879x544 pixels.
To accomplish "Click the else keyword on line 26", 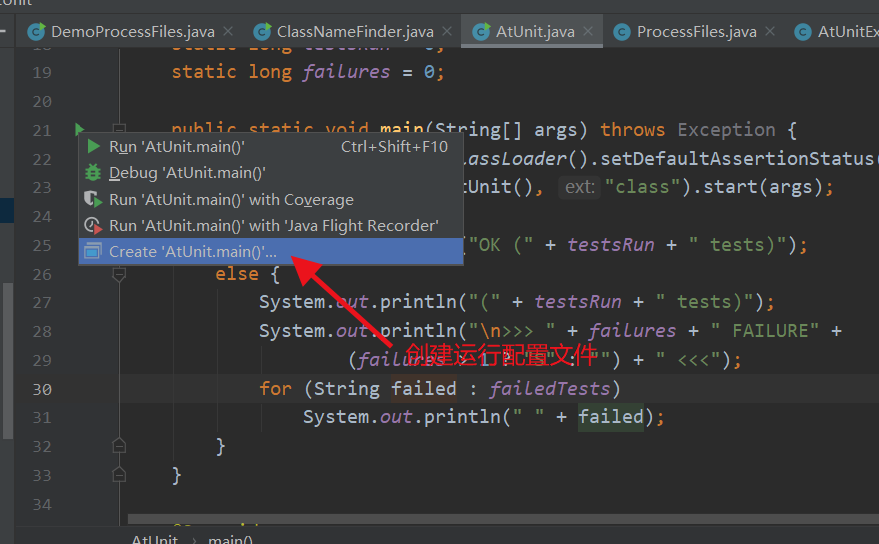I will coord(237,274).
